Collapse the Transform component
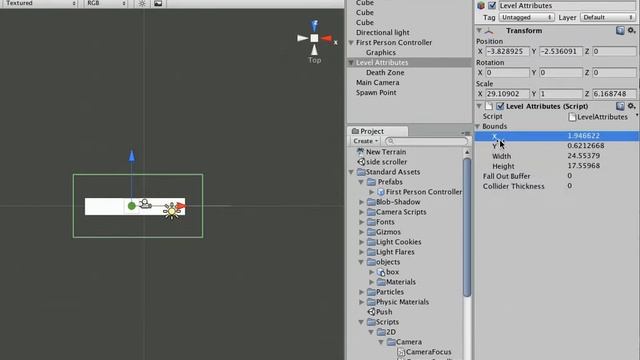640x360 pixels. (479, 31)
